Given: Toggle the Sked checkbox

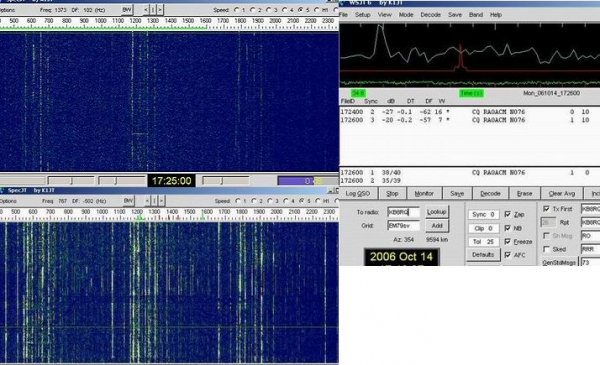Looking at the screenshot, I should tap(546, 249).
